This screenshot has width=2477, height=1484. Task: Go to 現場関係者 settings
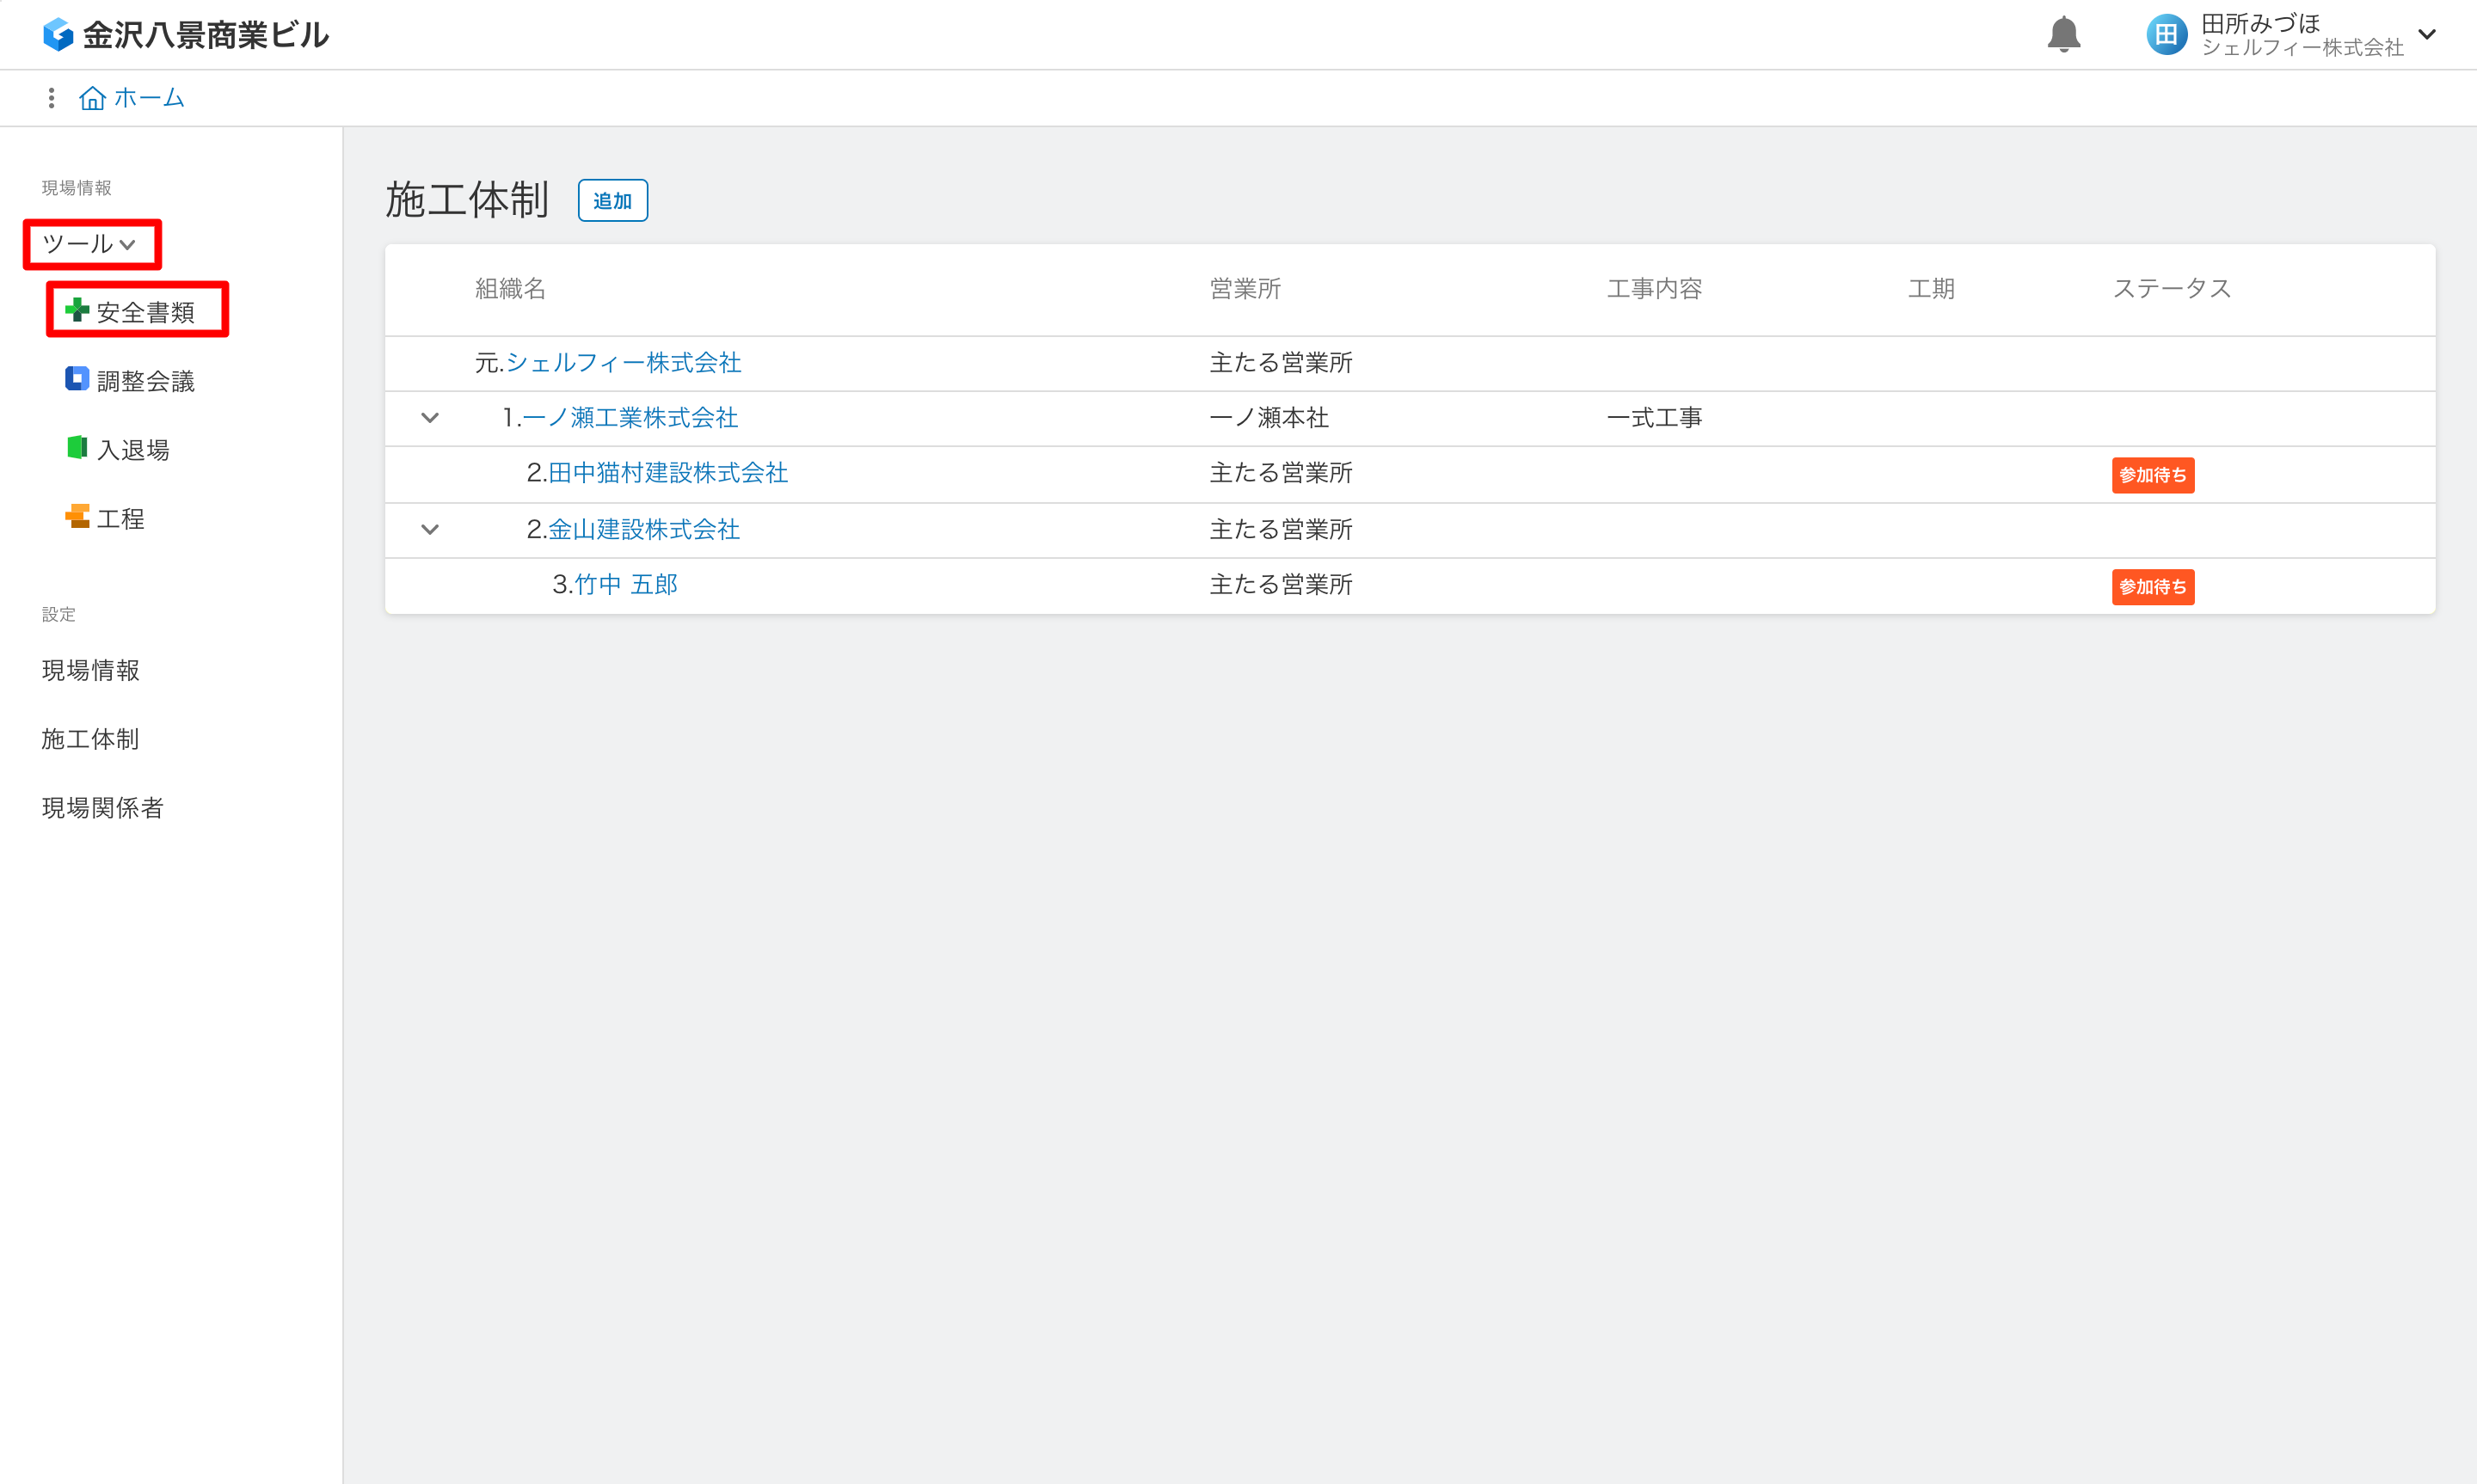pos(103,808)
